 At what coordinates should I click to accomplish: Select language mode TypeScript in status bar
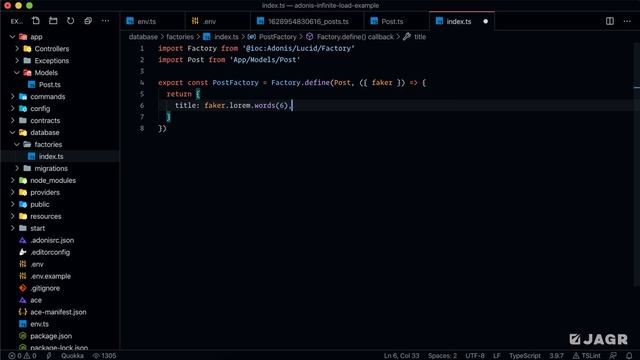click(524, 356)
